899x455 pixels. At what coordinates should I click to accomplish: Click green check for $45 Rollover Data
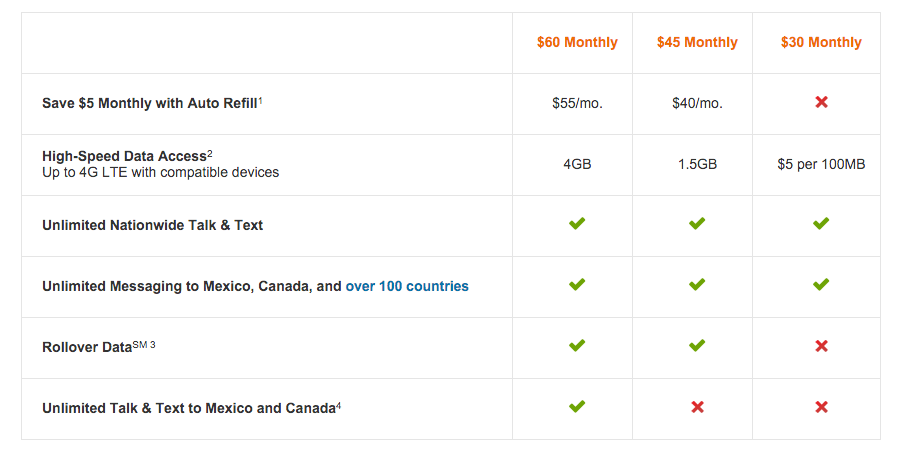(697, 346)
